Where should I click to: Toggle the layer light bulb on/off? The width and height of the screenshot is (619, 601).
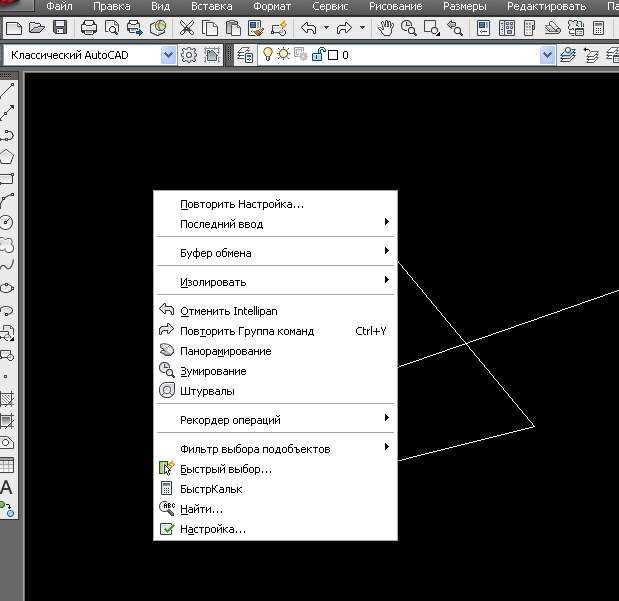268,54
